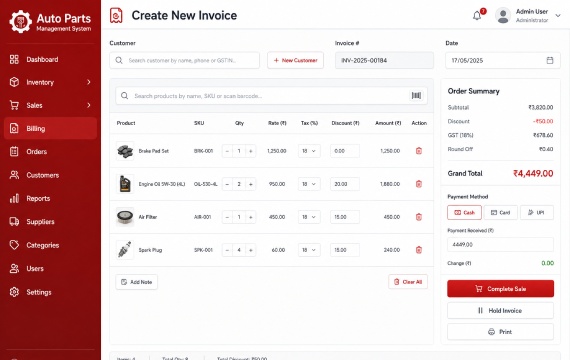The width and height of the screenshot is (570, 360).
Task: Focus the customer search field
Action: [x=185, y=60]
